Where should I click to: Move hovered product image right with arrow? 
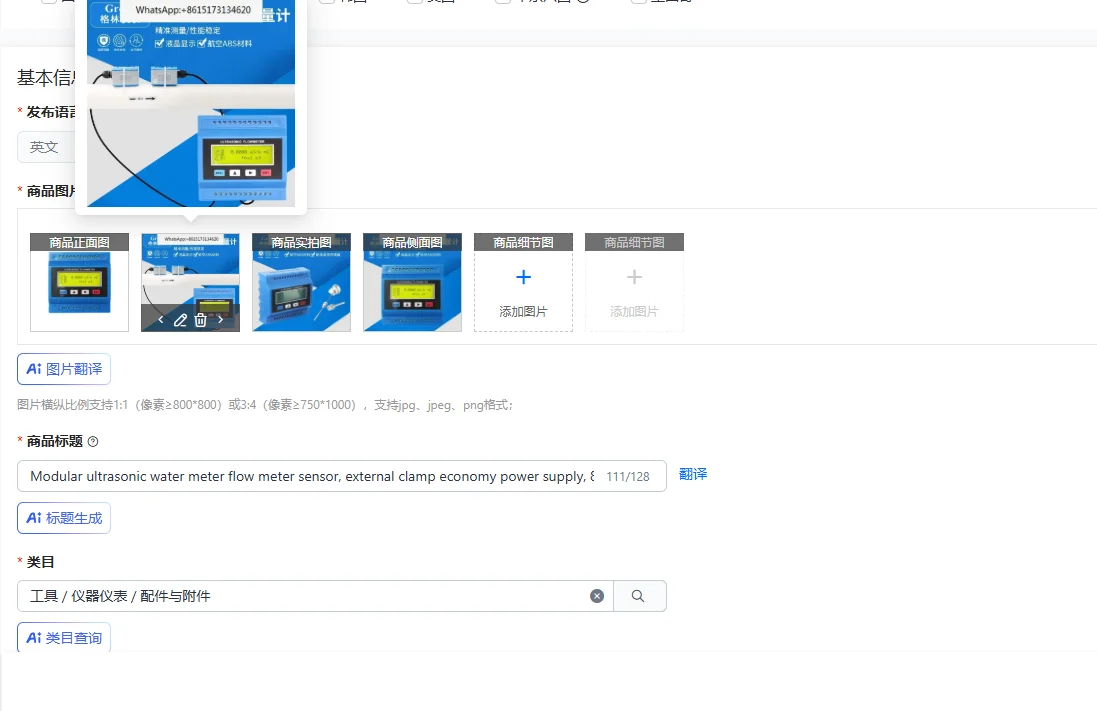220,320
